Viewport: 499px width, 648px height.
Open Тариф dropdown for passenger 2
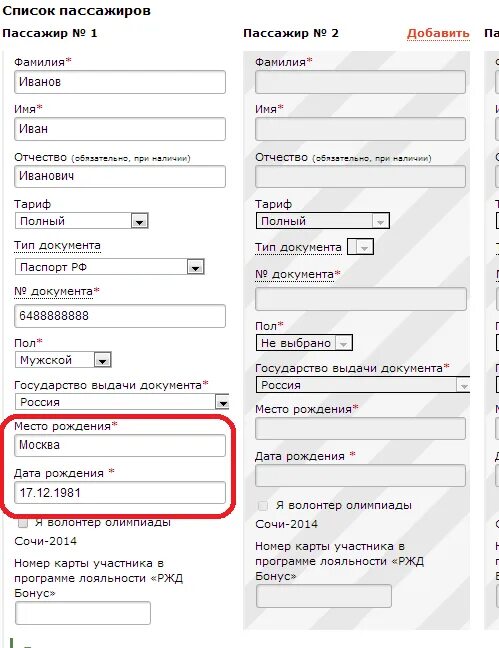(x=322, y=221)
